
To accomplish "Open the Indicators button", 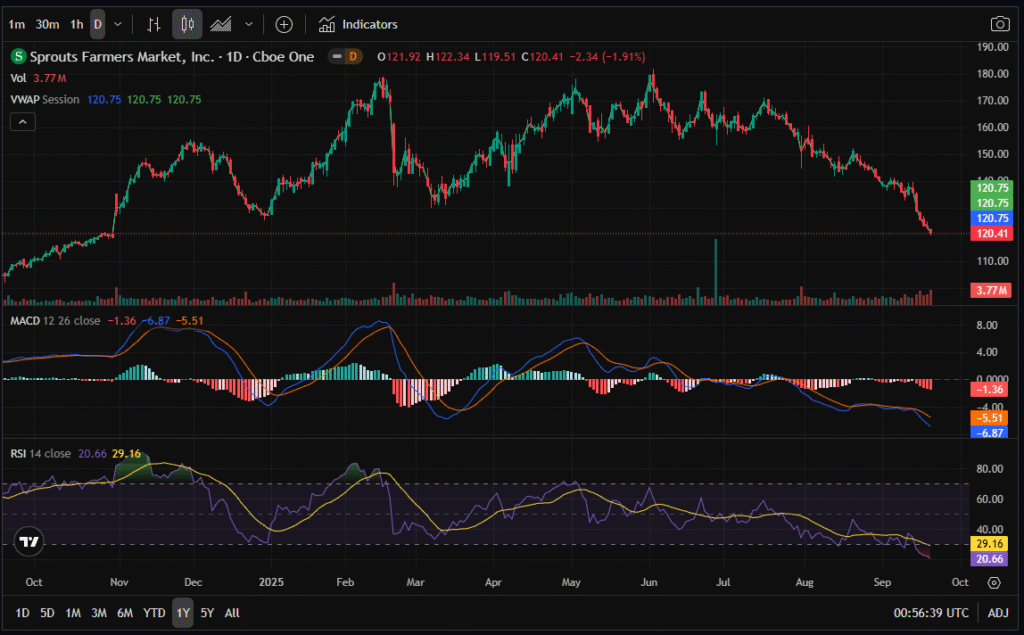I will click(x=358, y=24).
